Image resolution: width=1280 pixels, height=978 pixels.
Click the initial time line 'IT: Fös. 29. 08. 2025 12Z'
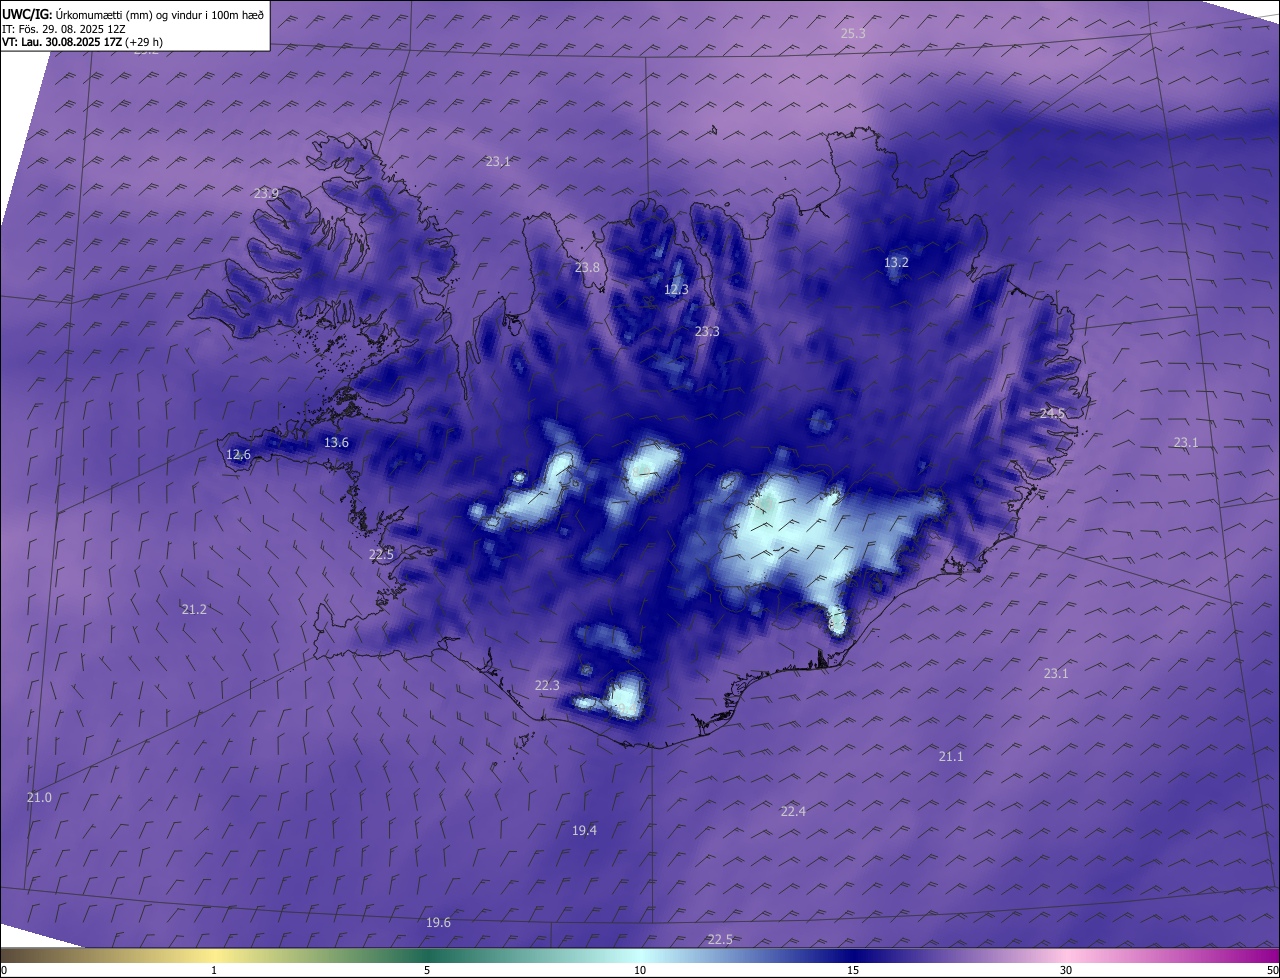[x=63, y=29]
